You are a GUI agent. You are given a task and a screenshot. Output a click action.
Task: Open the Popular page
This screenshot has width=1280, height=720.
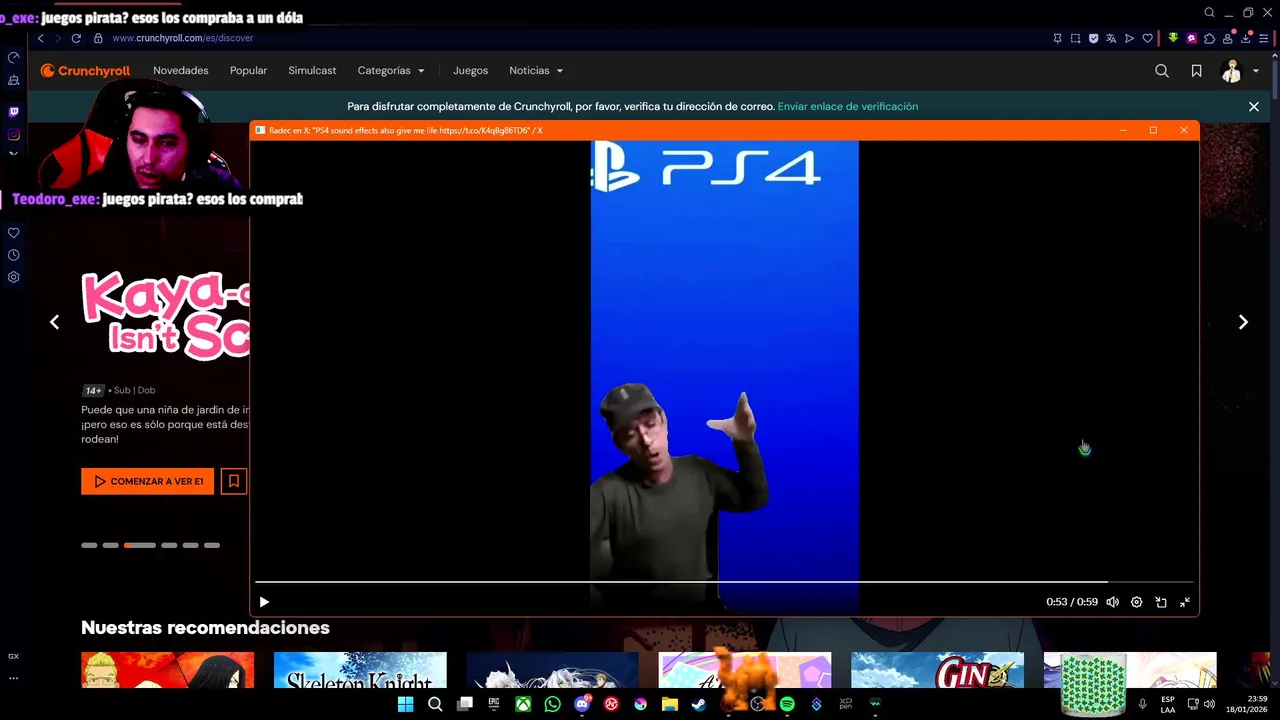click(x=248, y=71)
